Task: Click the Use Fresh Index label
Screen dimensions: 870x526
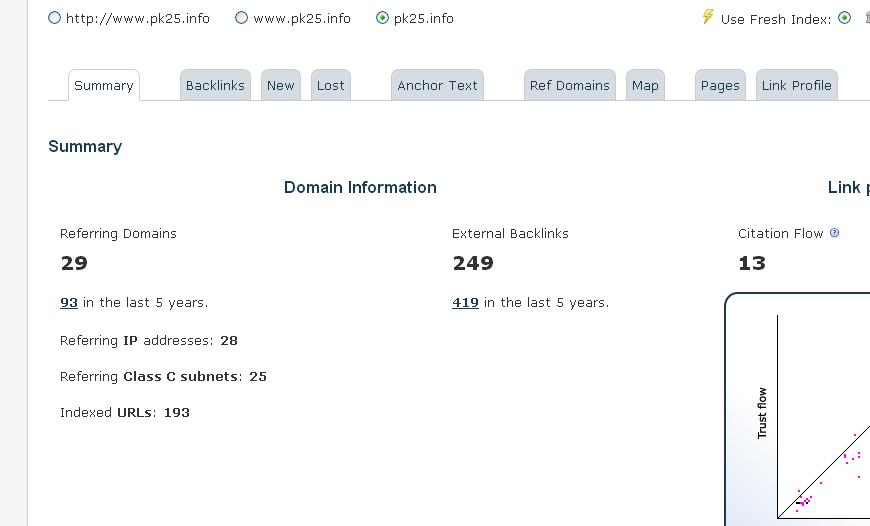Action: coord(776,19)
